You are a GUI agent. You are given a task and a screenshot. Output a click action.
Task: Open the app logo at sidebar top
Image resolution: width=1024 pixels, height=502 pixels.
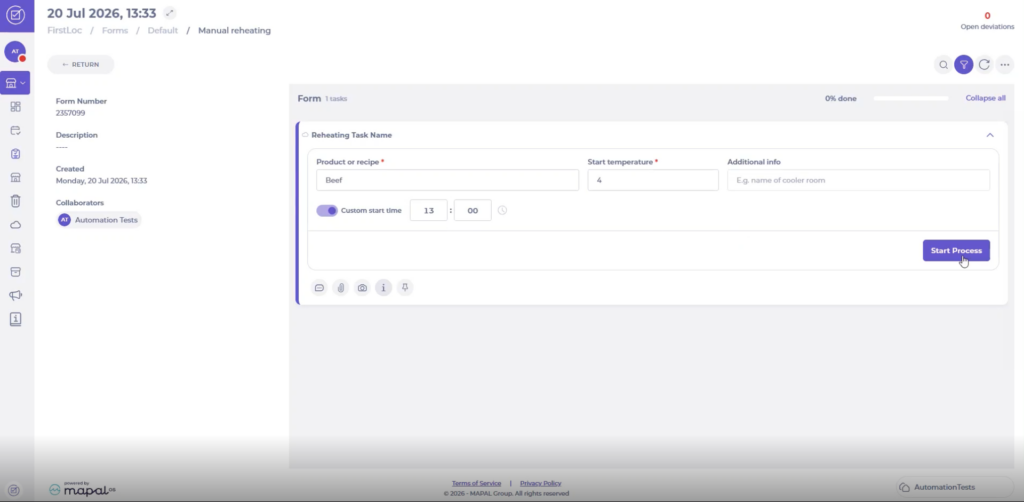pyautogui.click(x=16, y=15)
